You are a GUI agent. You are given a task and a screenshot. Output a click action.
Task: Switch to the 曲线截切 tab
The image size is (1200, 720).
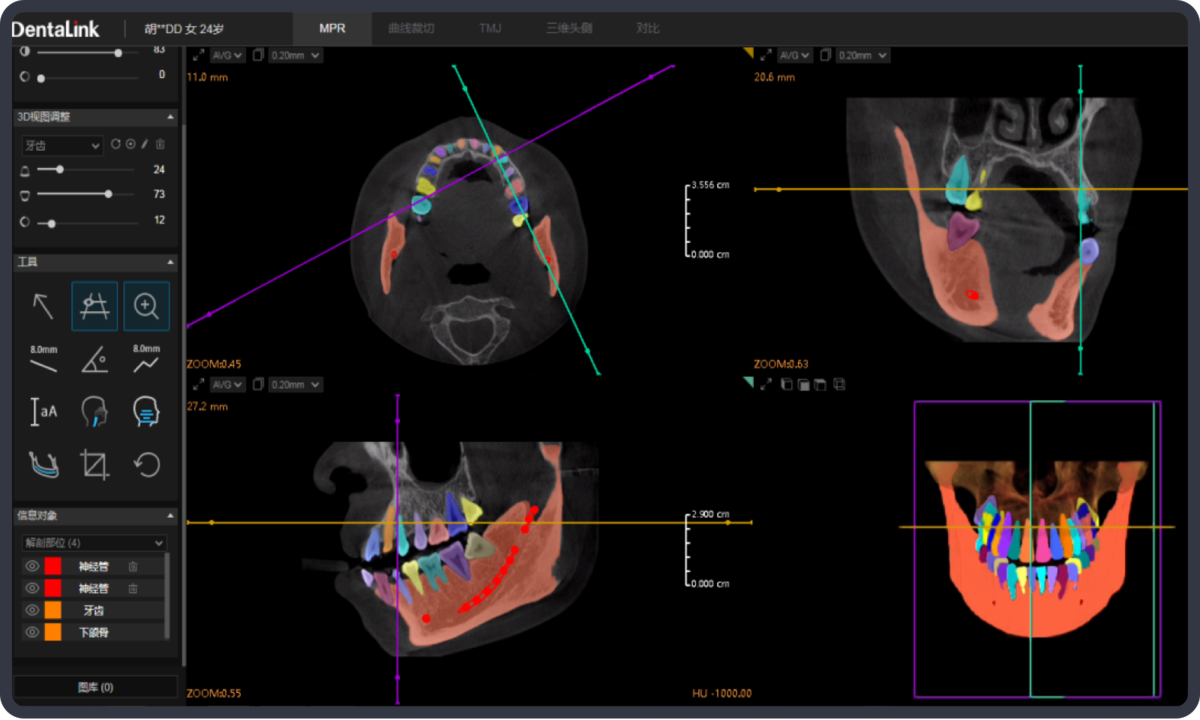tap(411, 28)
